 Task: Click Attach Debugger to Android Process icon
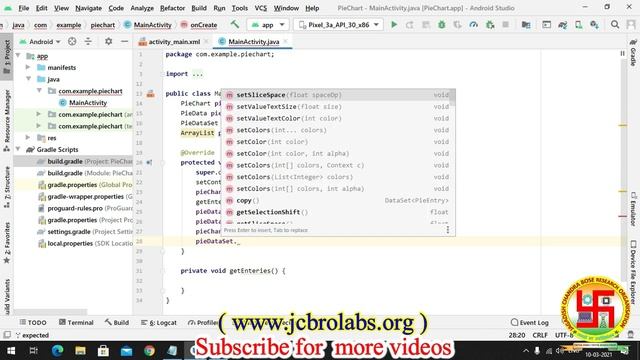tap(490, 24)
